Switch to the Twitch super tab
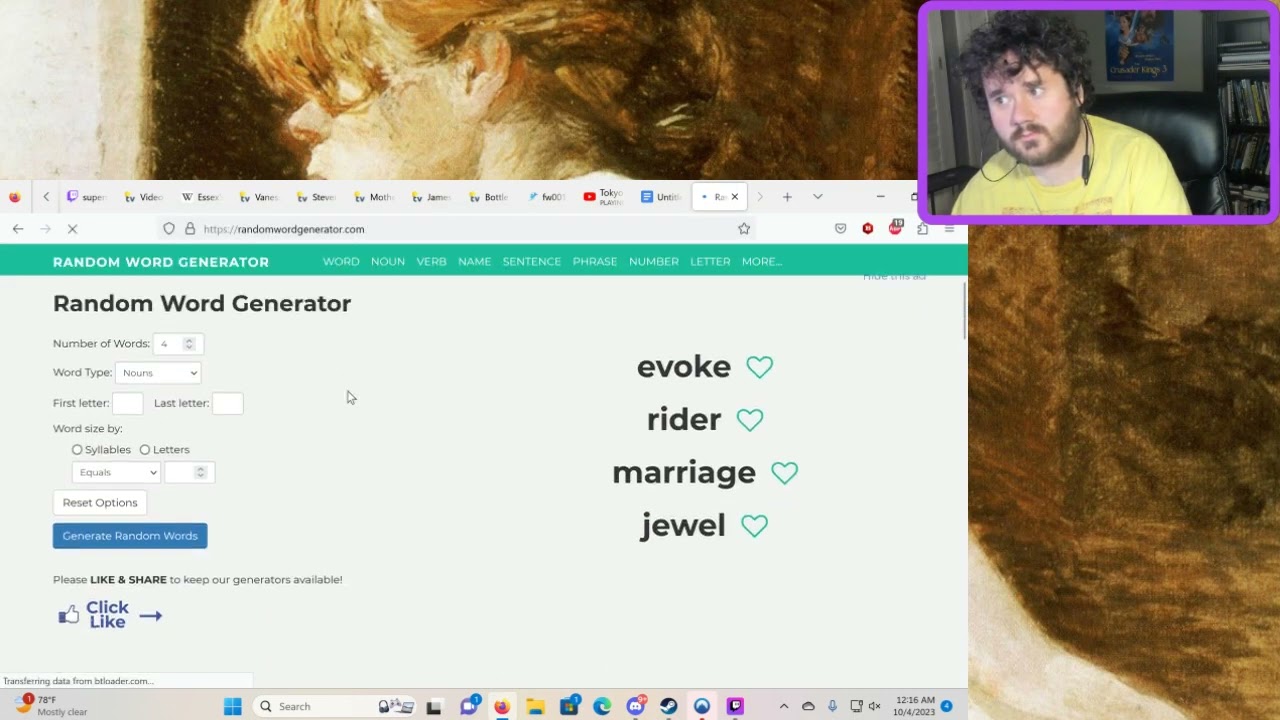1280x720 pixels. point(86,197)
